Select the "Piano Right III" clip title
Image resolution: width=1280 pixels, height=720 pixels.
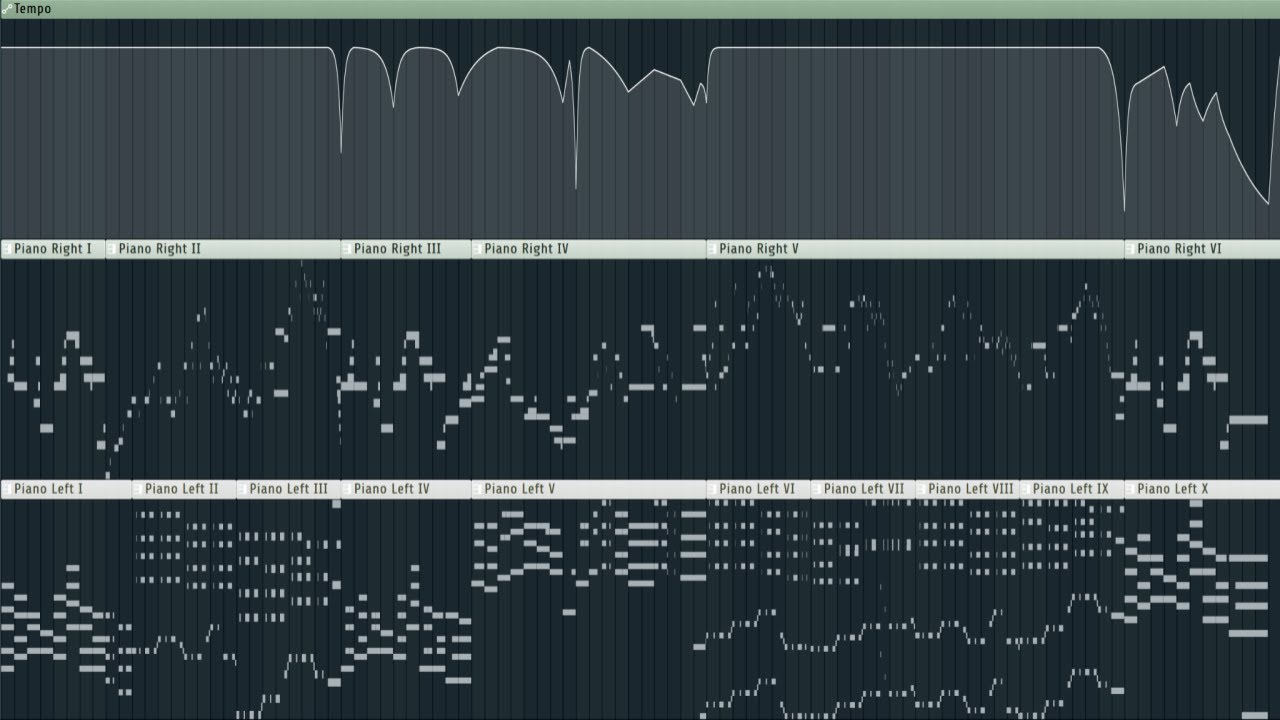[397, 249]
